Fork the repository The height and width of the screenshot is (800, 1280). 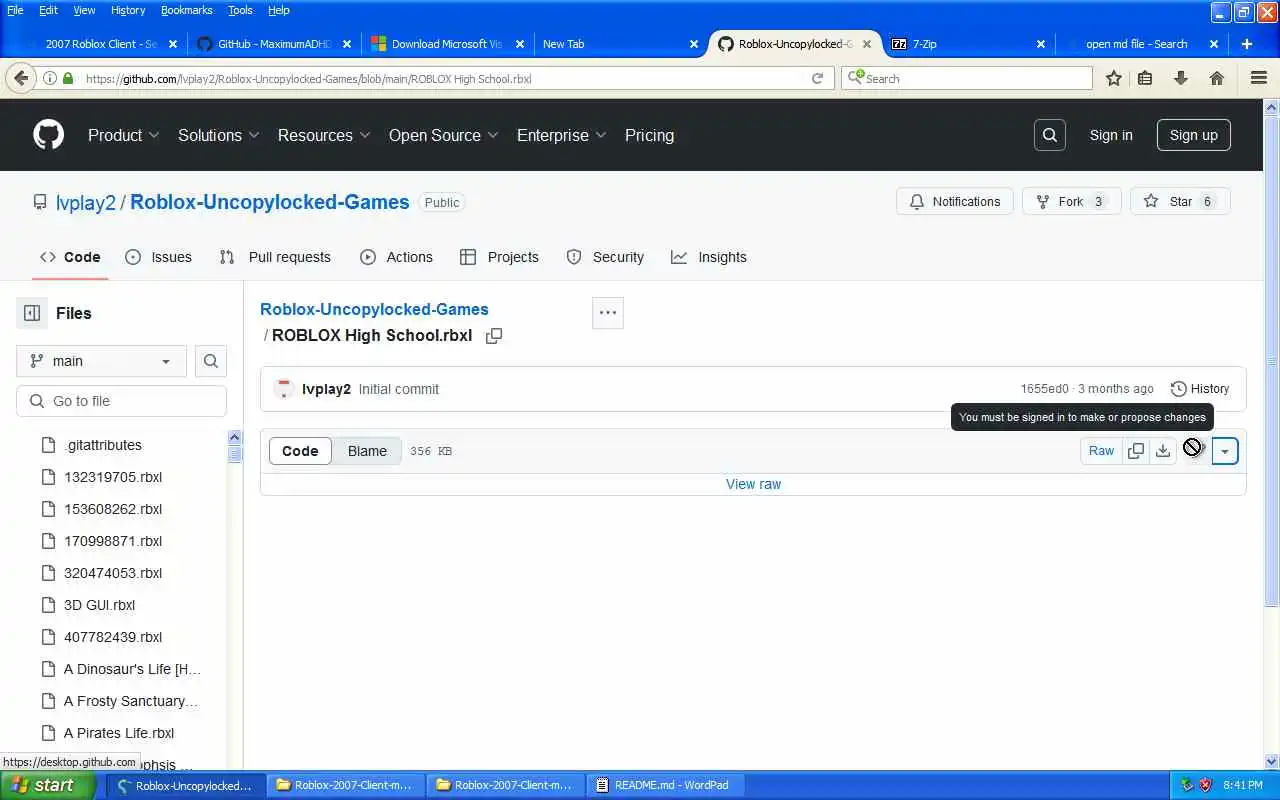[1071, 201]
